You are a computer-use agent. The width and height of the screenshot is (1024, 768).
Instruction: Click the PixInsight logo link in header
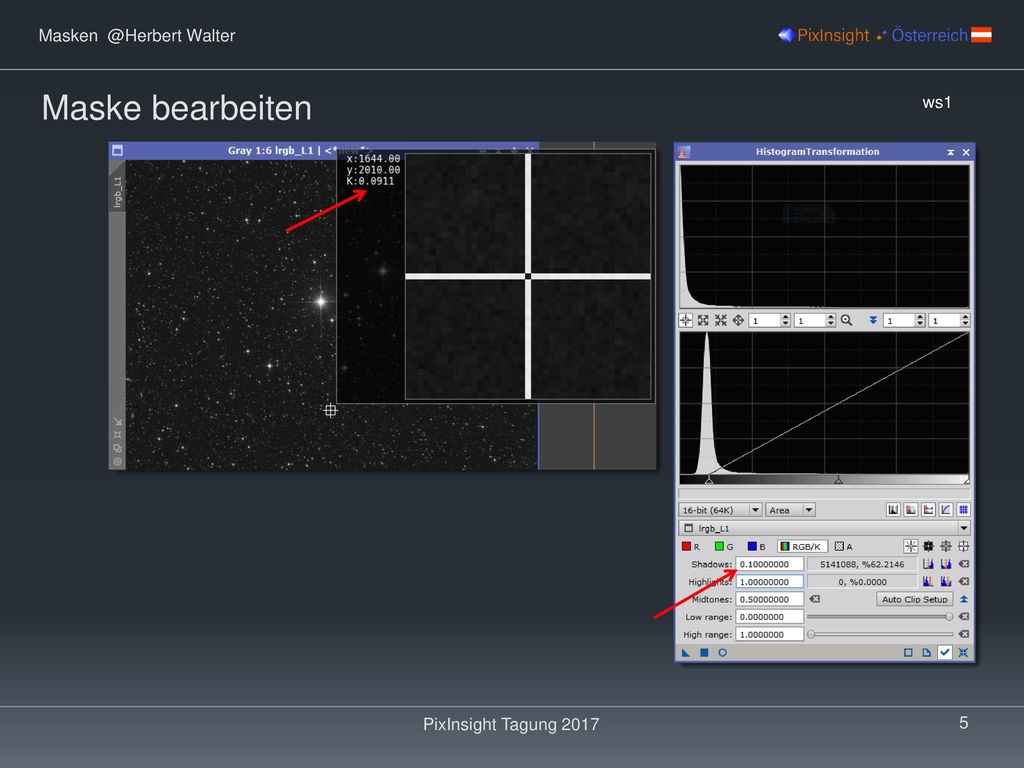824,35
